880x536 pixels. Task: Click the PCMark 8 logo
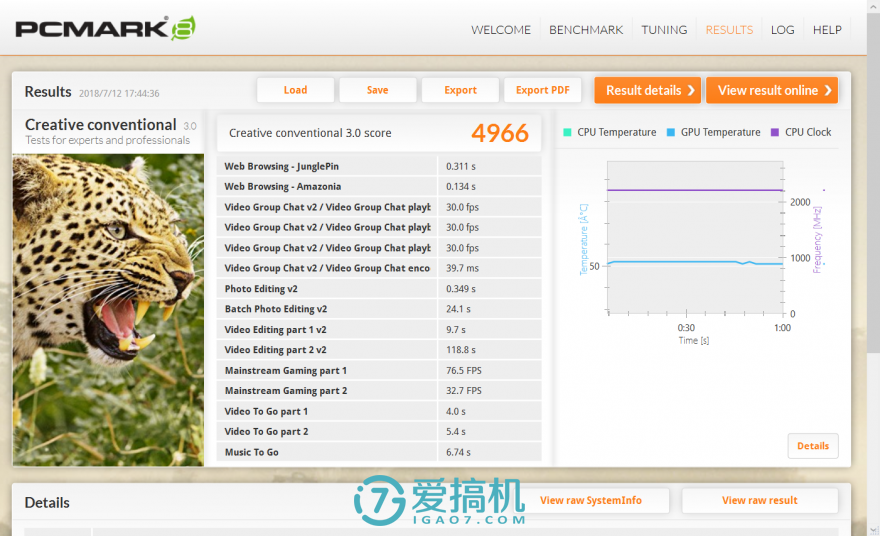point(105,28)
